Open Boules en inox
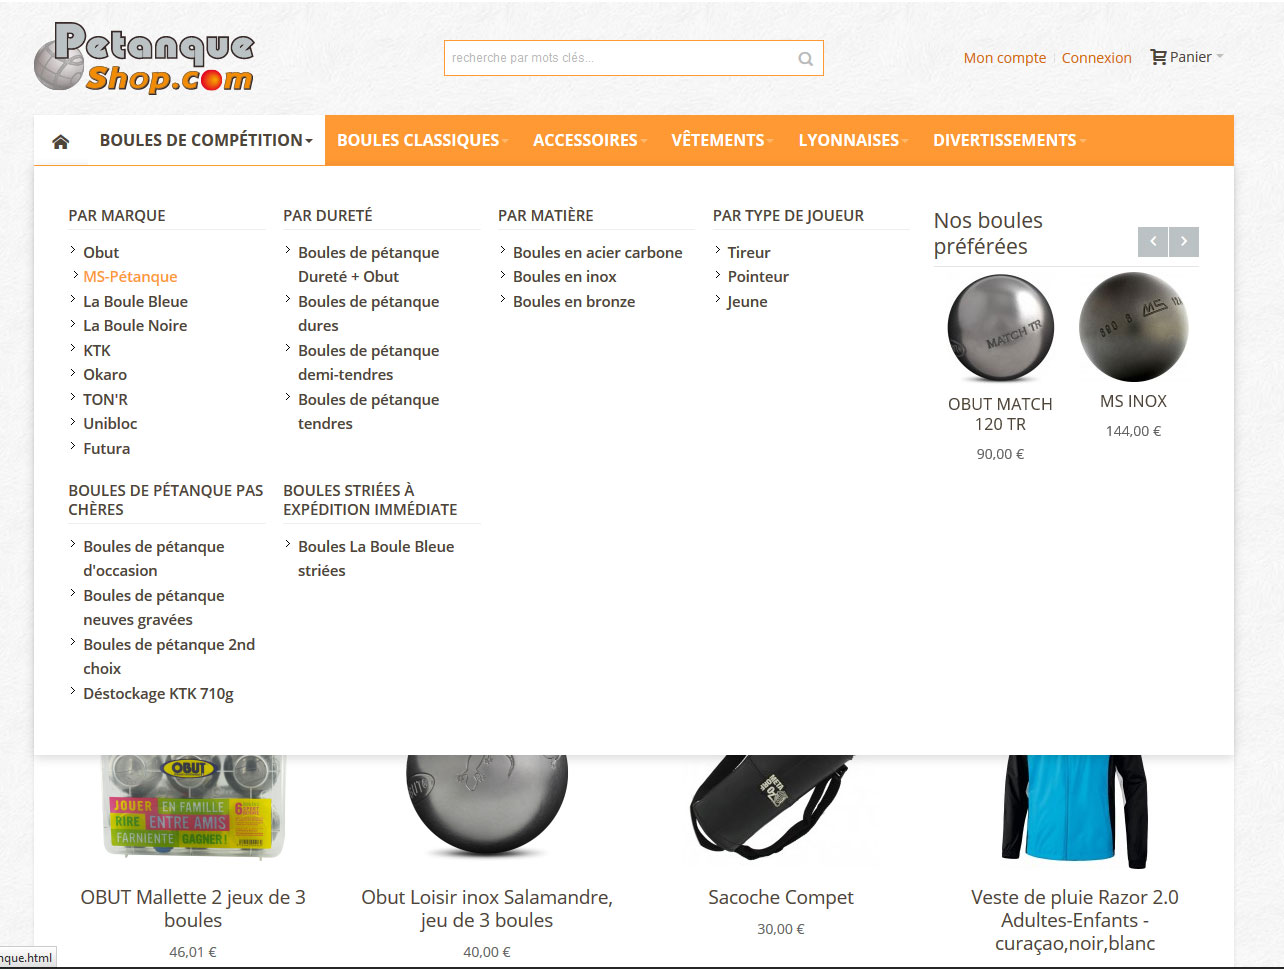Viewport: 1284px width, 969px height. pyautogui.click(x=565, y=277)
